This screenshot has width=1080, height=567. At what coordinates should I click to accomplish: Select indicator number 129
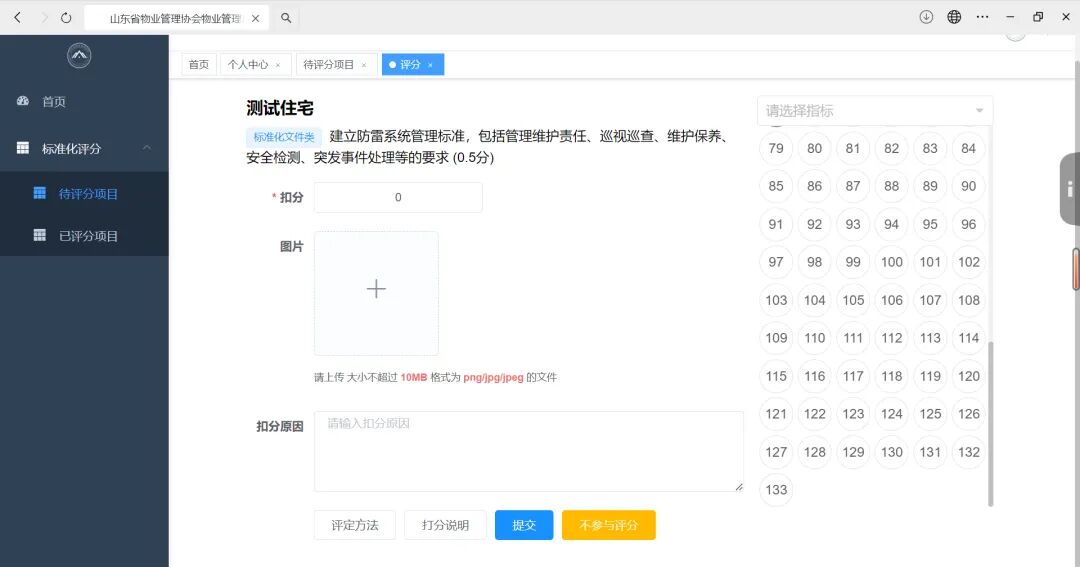pos(853,452)
